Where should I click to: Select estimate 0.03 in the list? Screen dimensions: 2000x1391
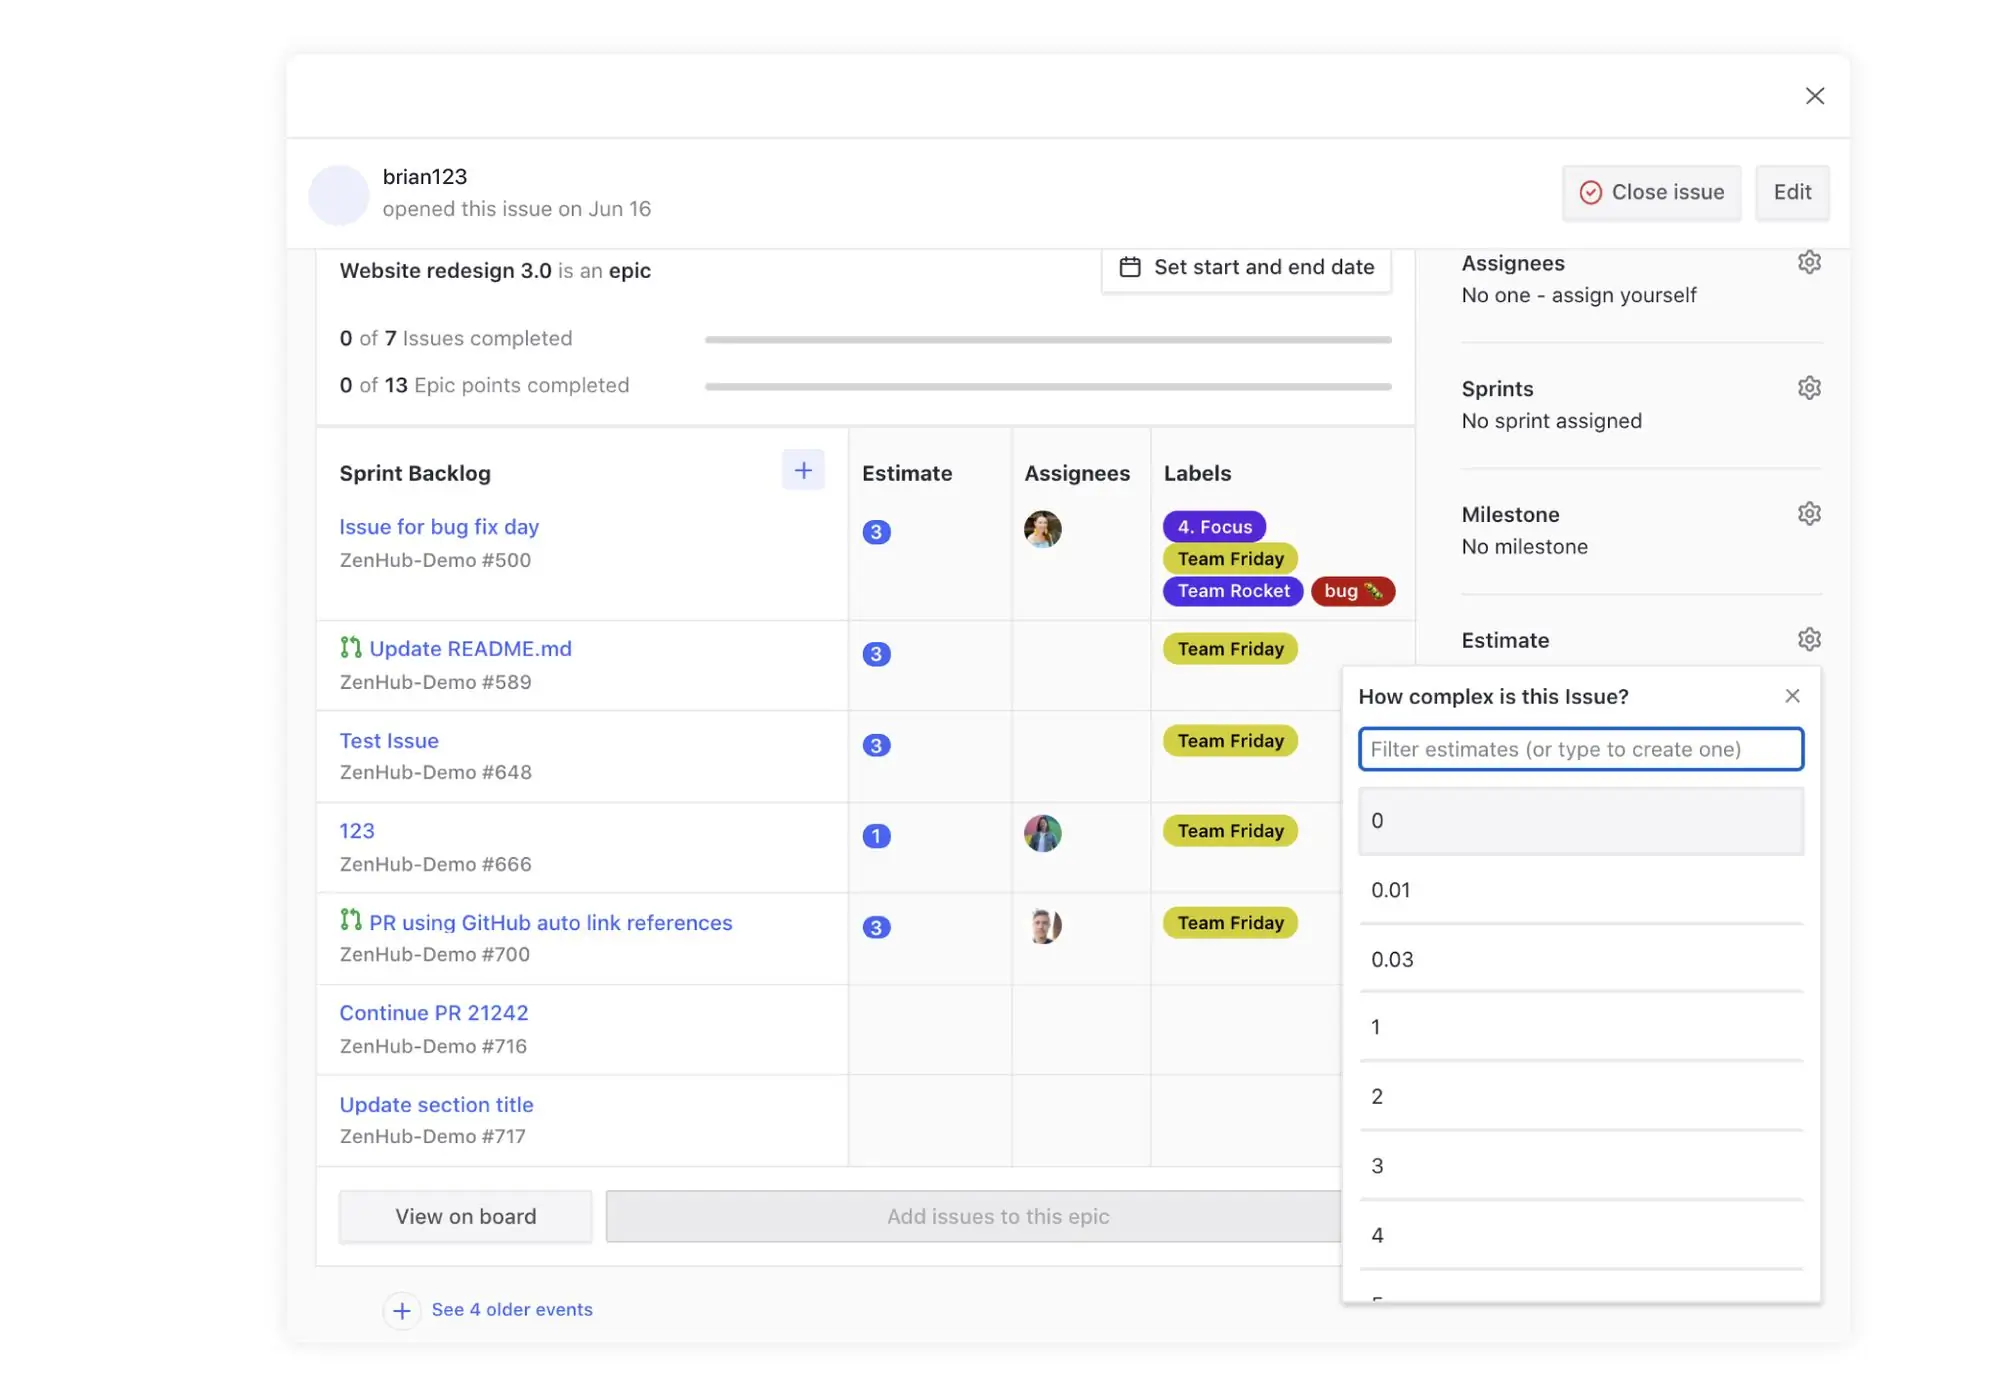coord(1580,959)
